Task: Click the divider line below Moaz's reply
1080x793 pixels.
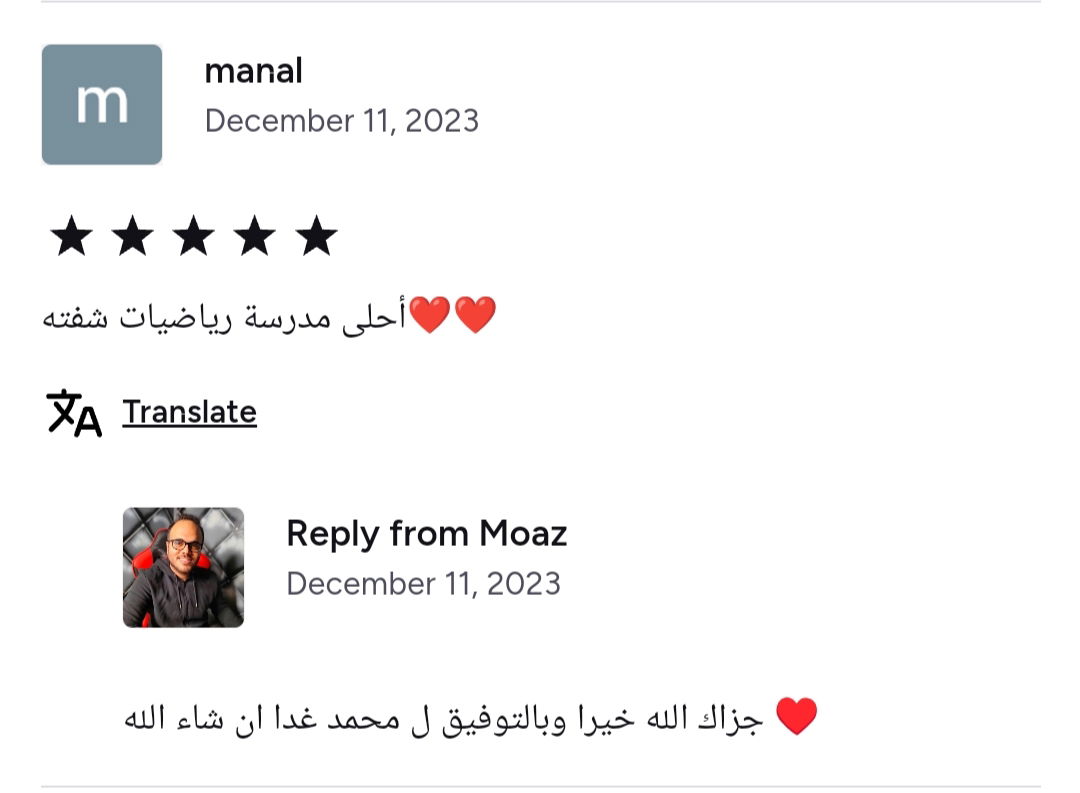Action: click(540, 786)
